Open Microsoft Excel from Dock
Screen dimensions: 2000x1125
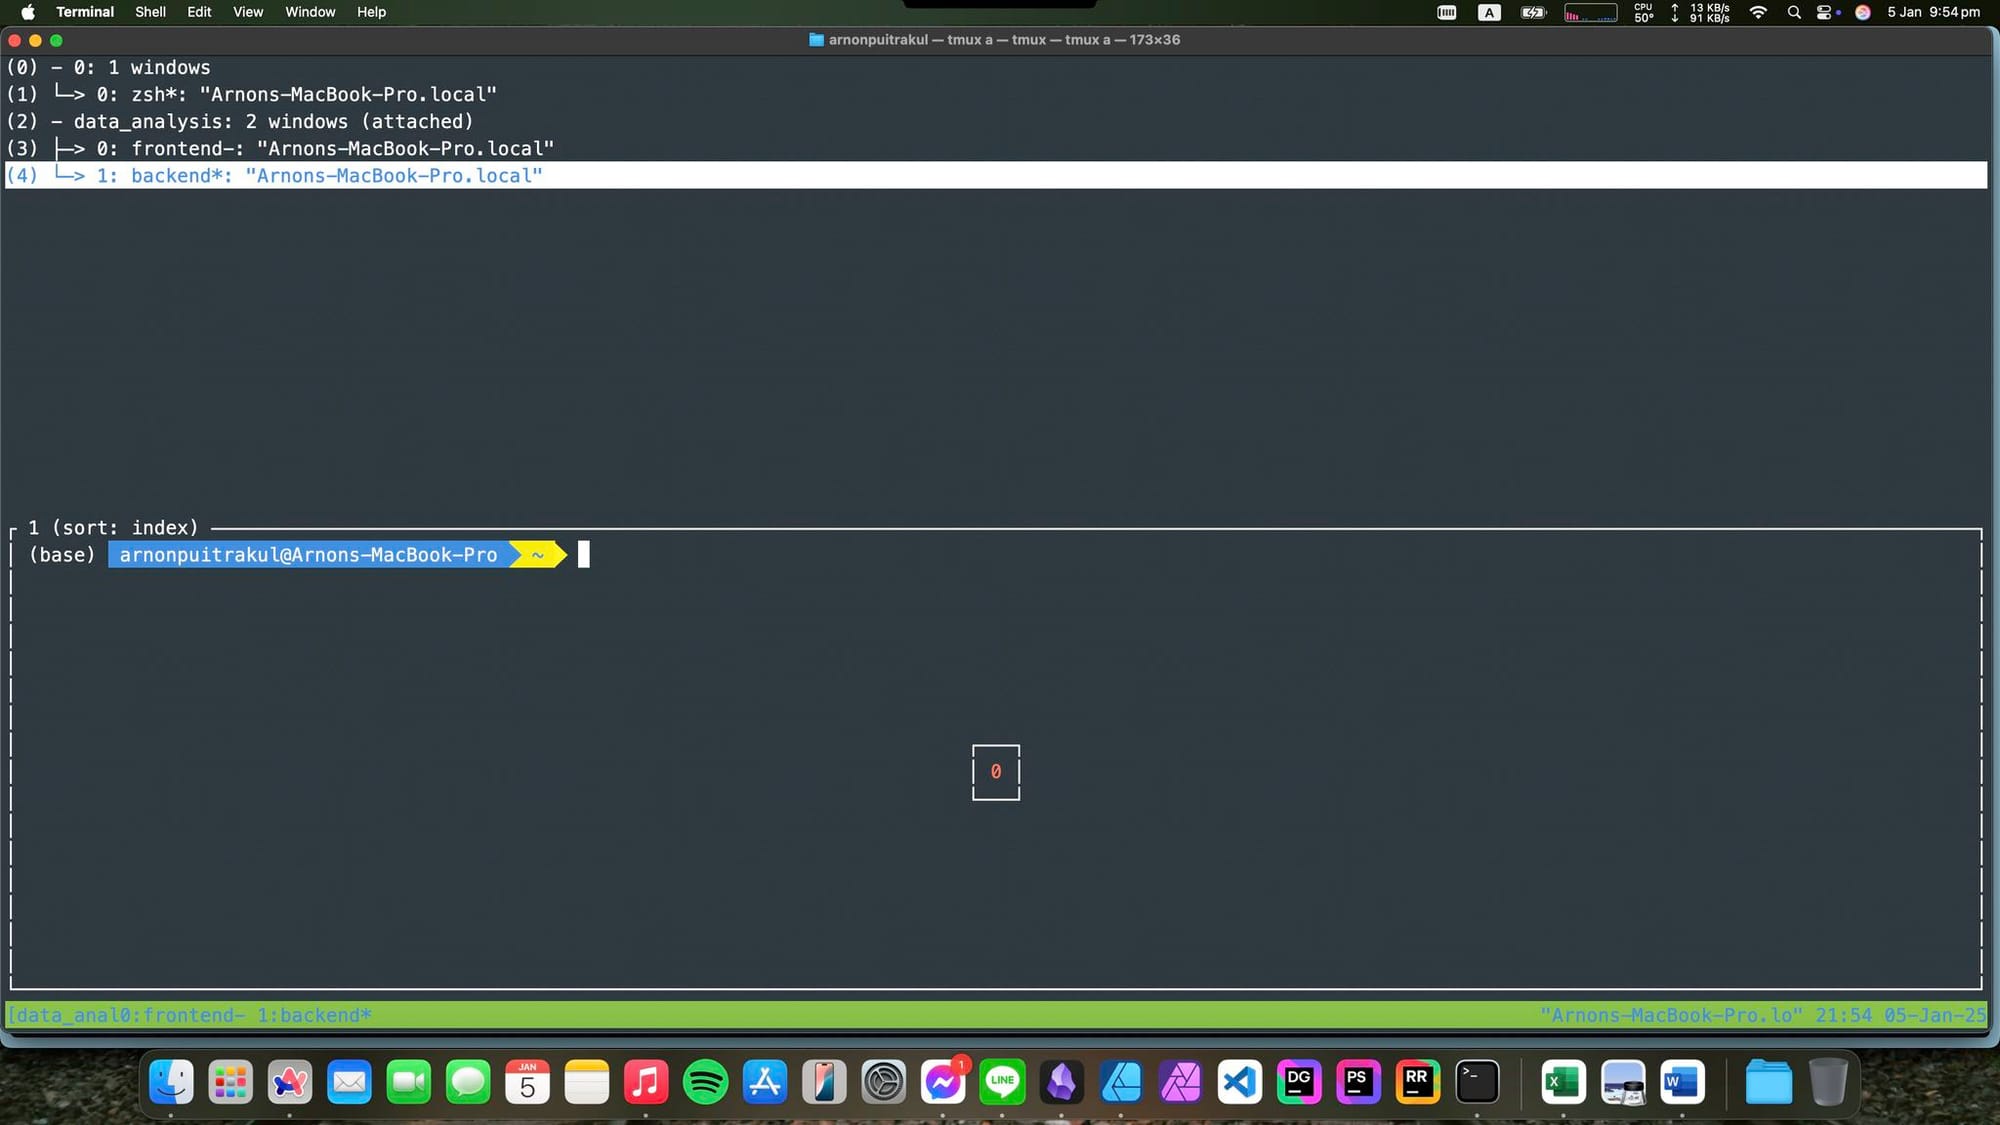1564,1082
